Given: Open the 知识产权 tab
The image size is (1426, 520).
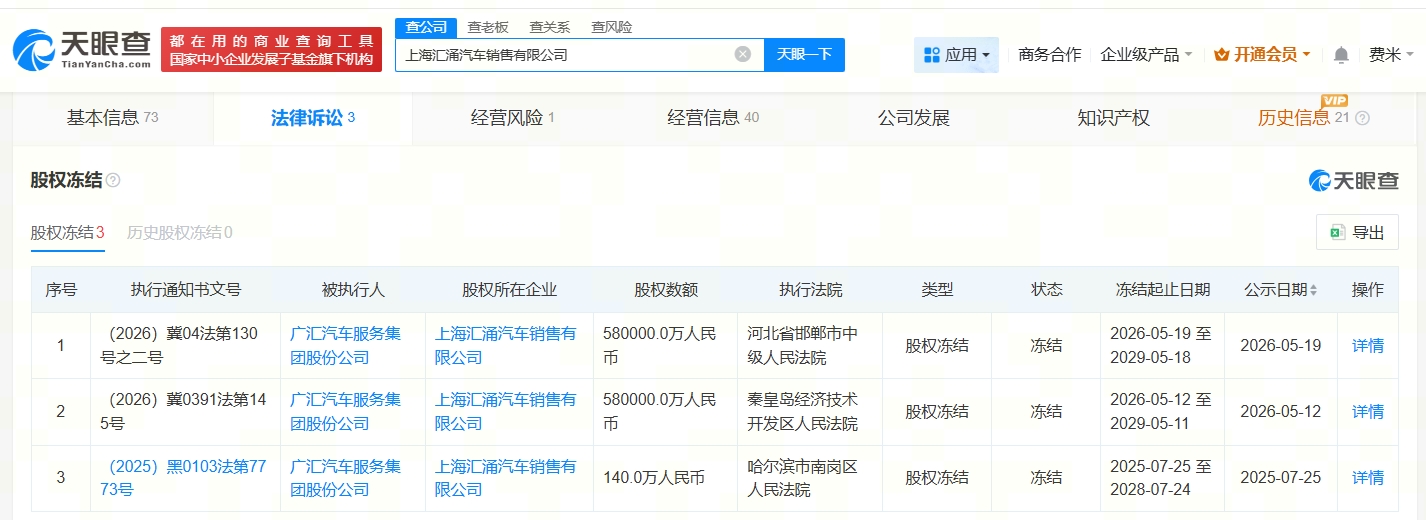Looking at the screenshot, I should click(x=1113, y=118).
